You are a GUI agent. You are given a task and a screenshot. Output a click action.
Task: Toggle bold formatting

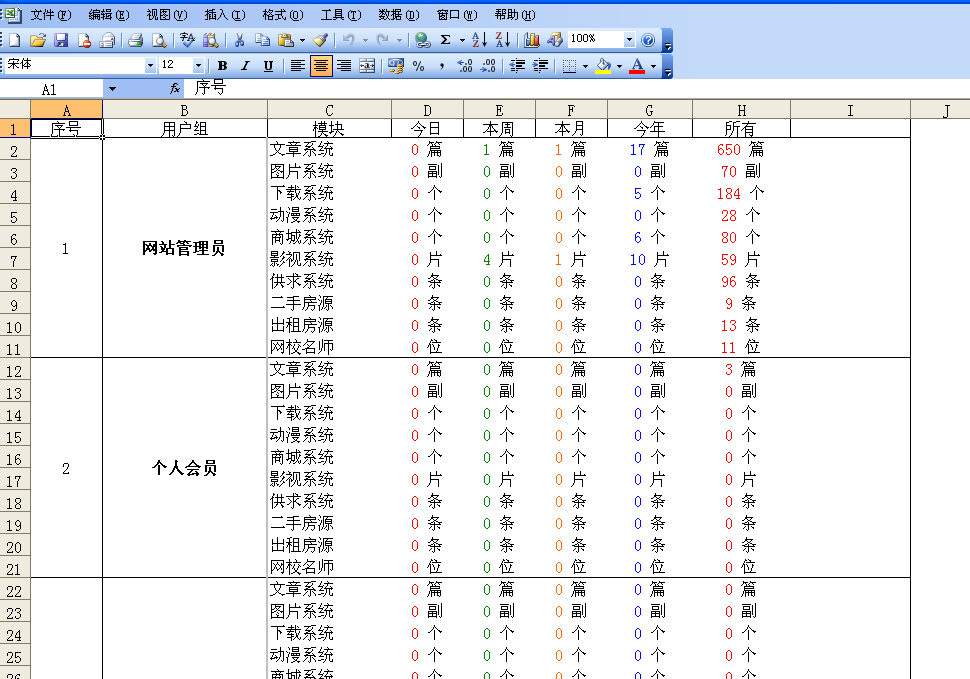[221, 66]
